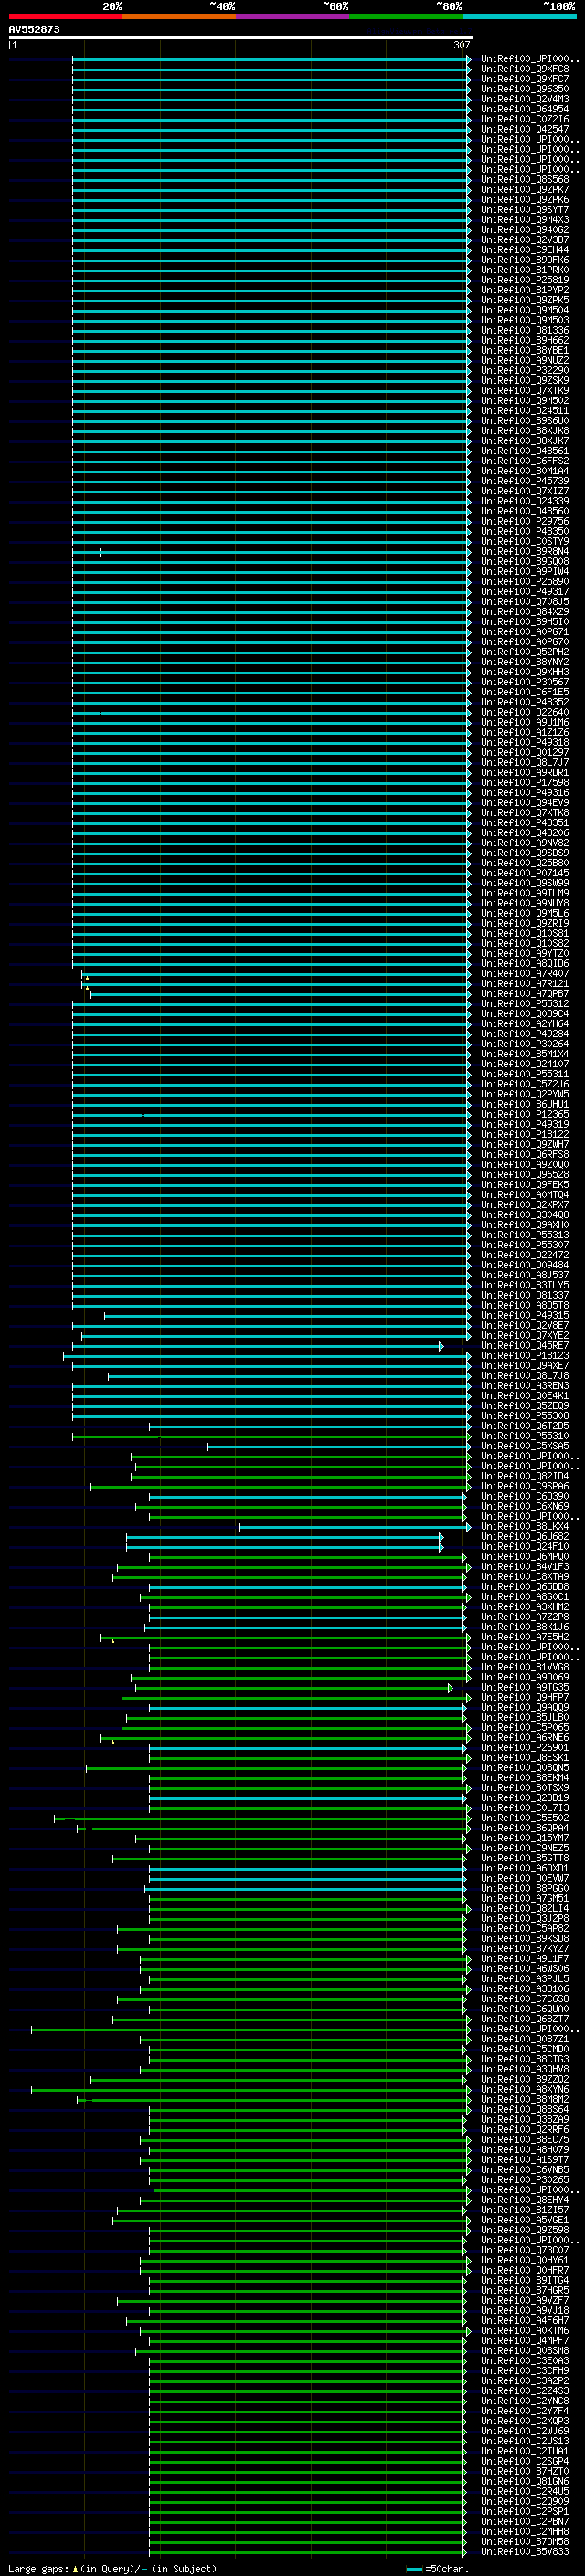Click arrowhead ending the UniRef100_Q6U682 alignment
Viewport: 585px width, 2576px height.
(x=441, y=1537)
